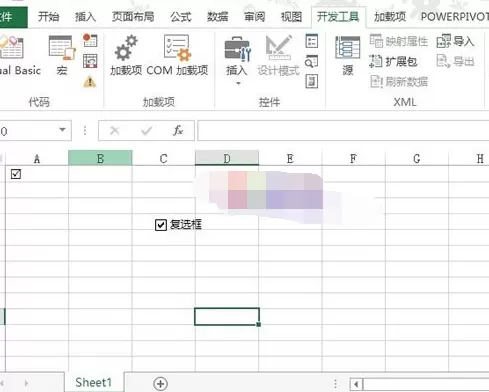Click 刷新数据 refresh data

point(399,82)
